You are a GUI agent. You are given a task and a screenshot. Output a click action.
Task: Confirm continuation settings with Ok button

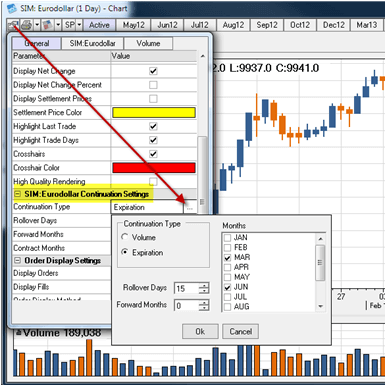pos(200,331)
